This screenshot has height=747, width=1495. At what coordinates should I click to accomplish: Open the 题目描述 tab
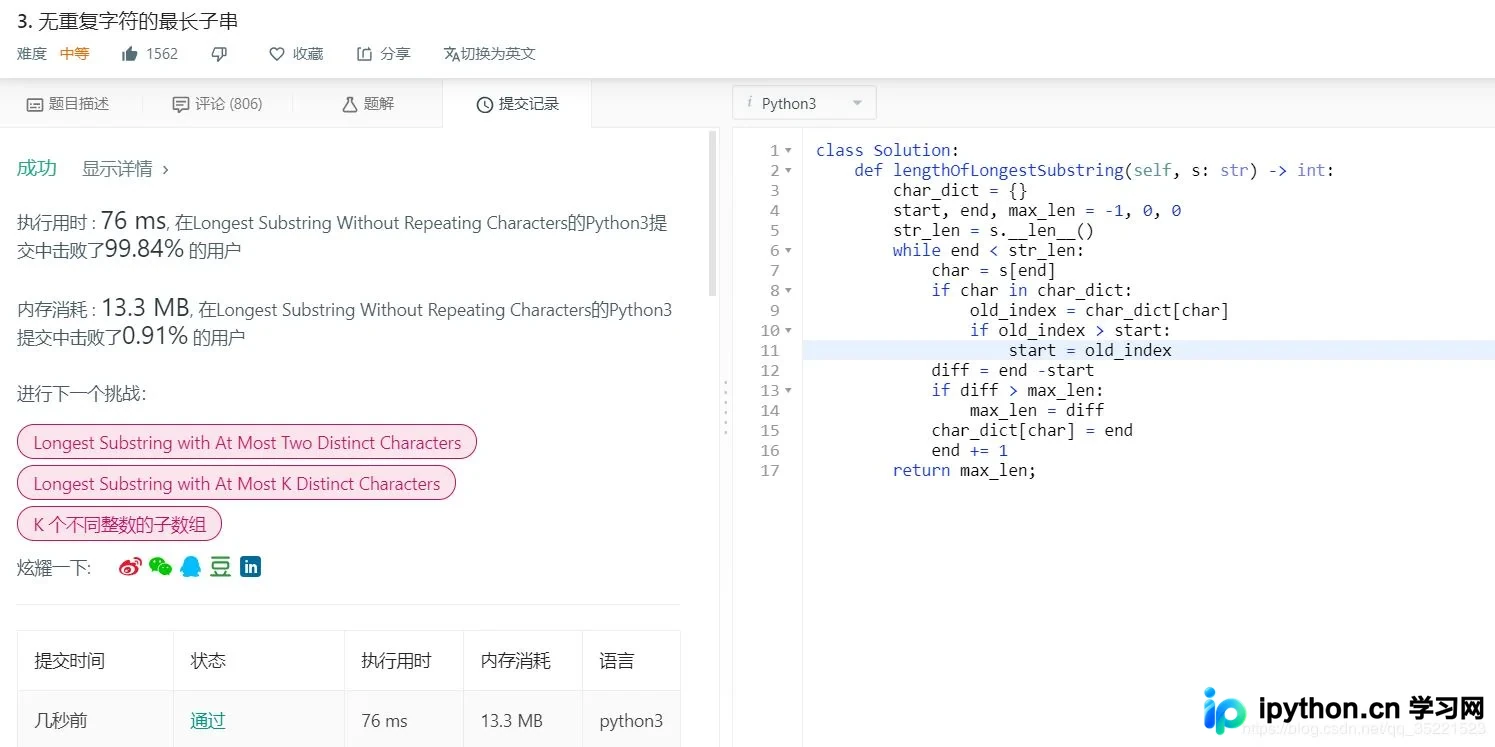tap(68, 104)
